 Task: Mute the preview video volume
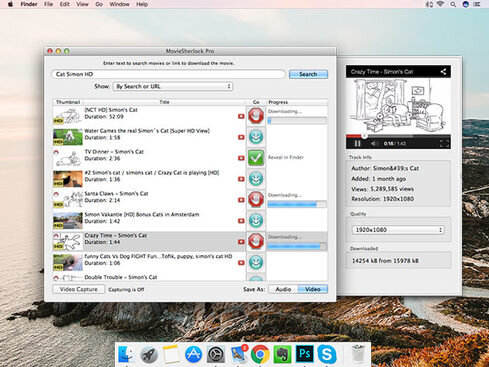point(374,143)
